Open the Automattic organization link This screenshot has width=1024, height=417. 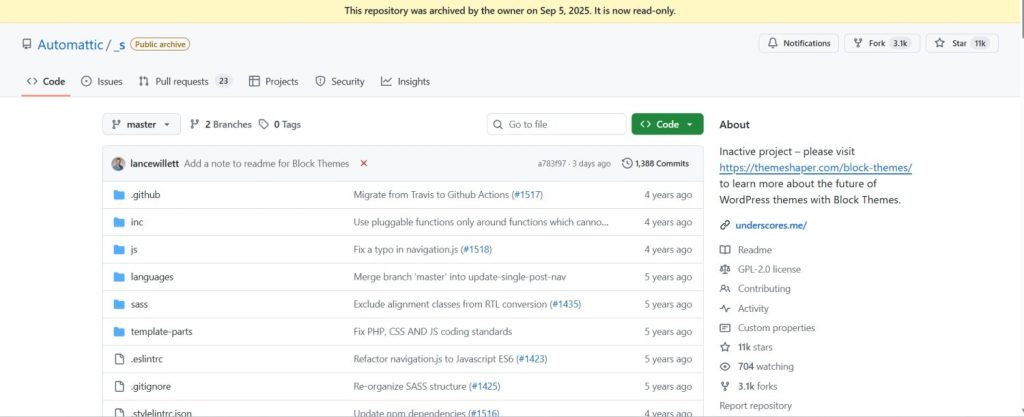tap(71, 44)
